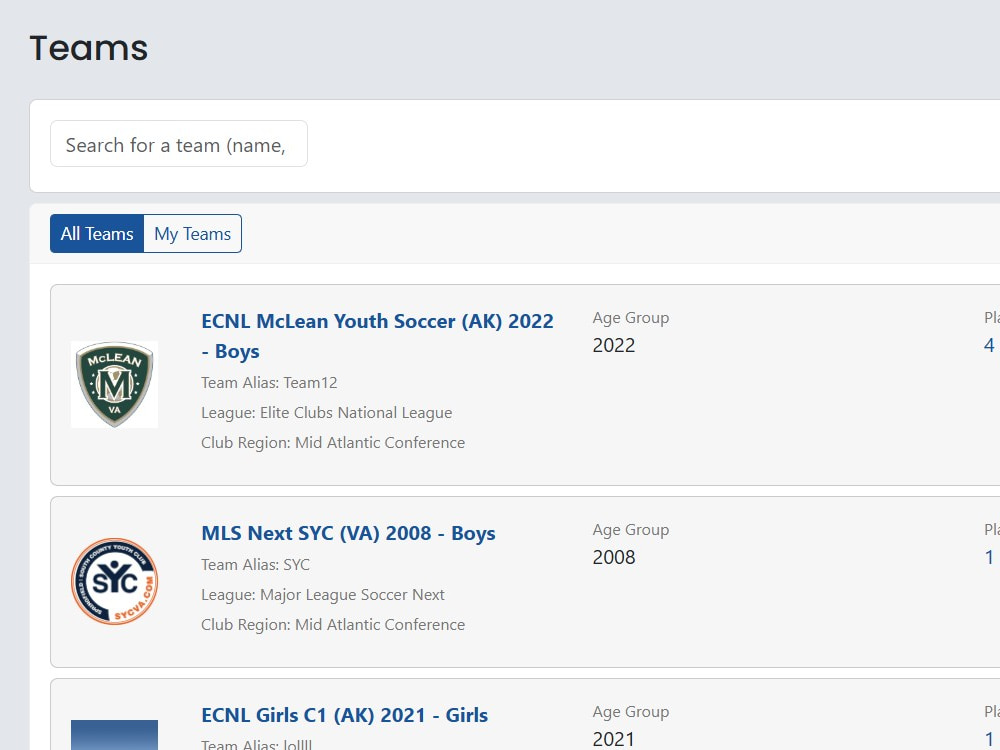Click League: Major League Soccer Next text

[x=323, y=594]
